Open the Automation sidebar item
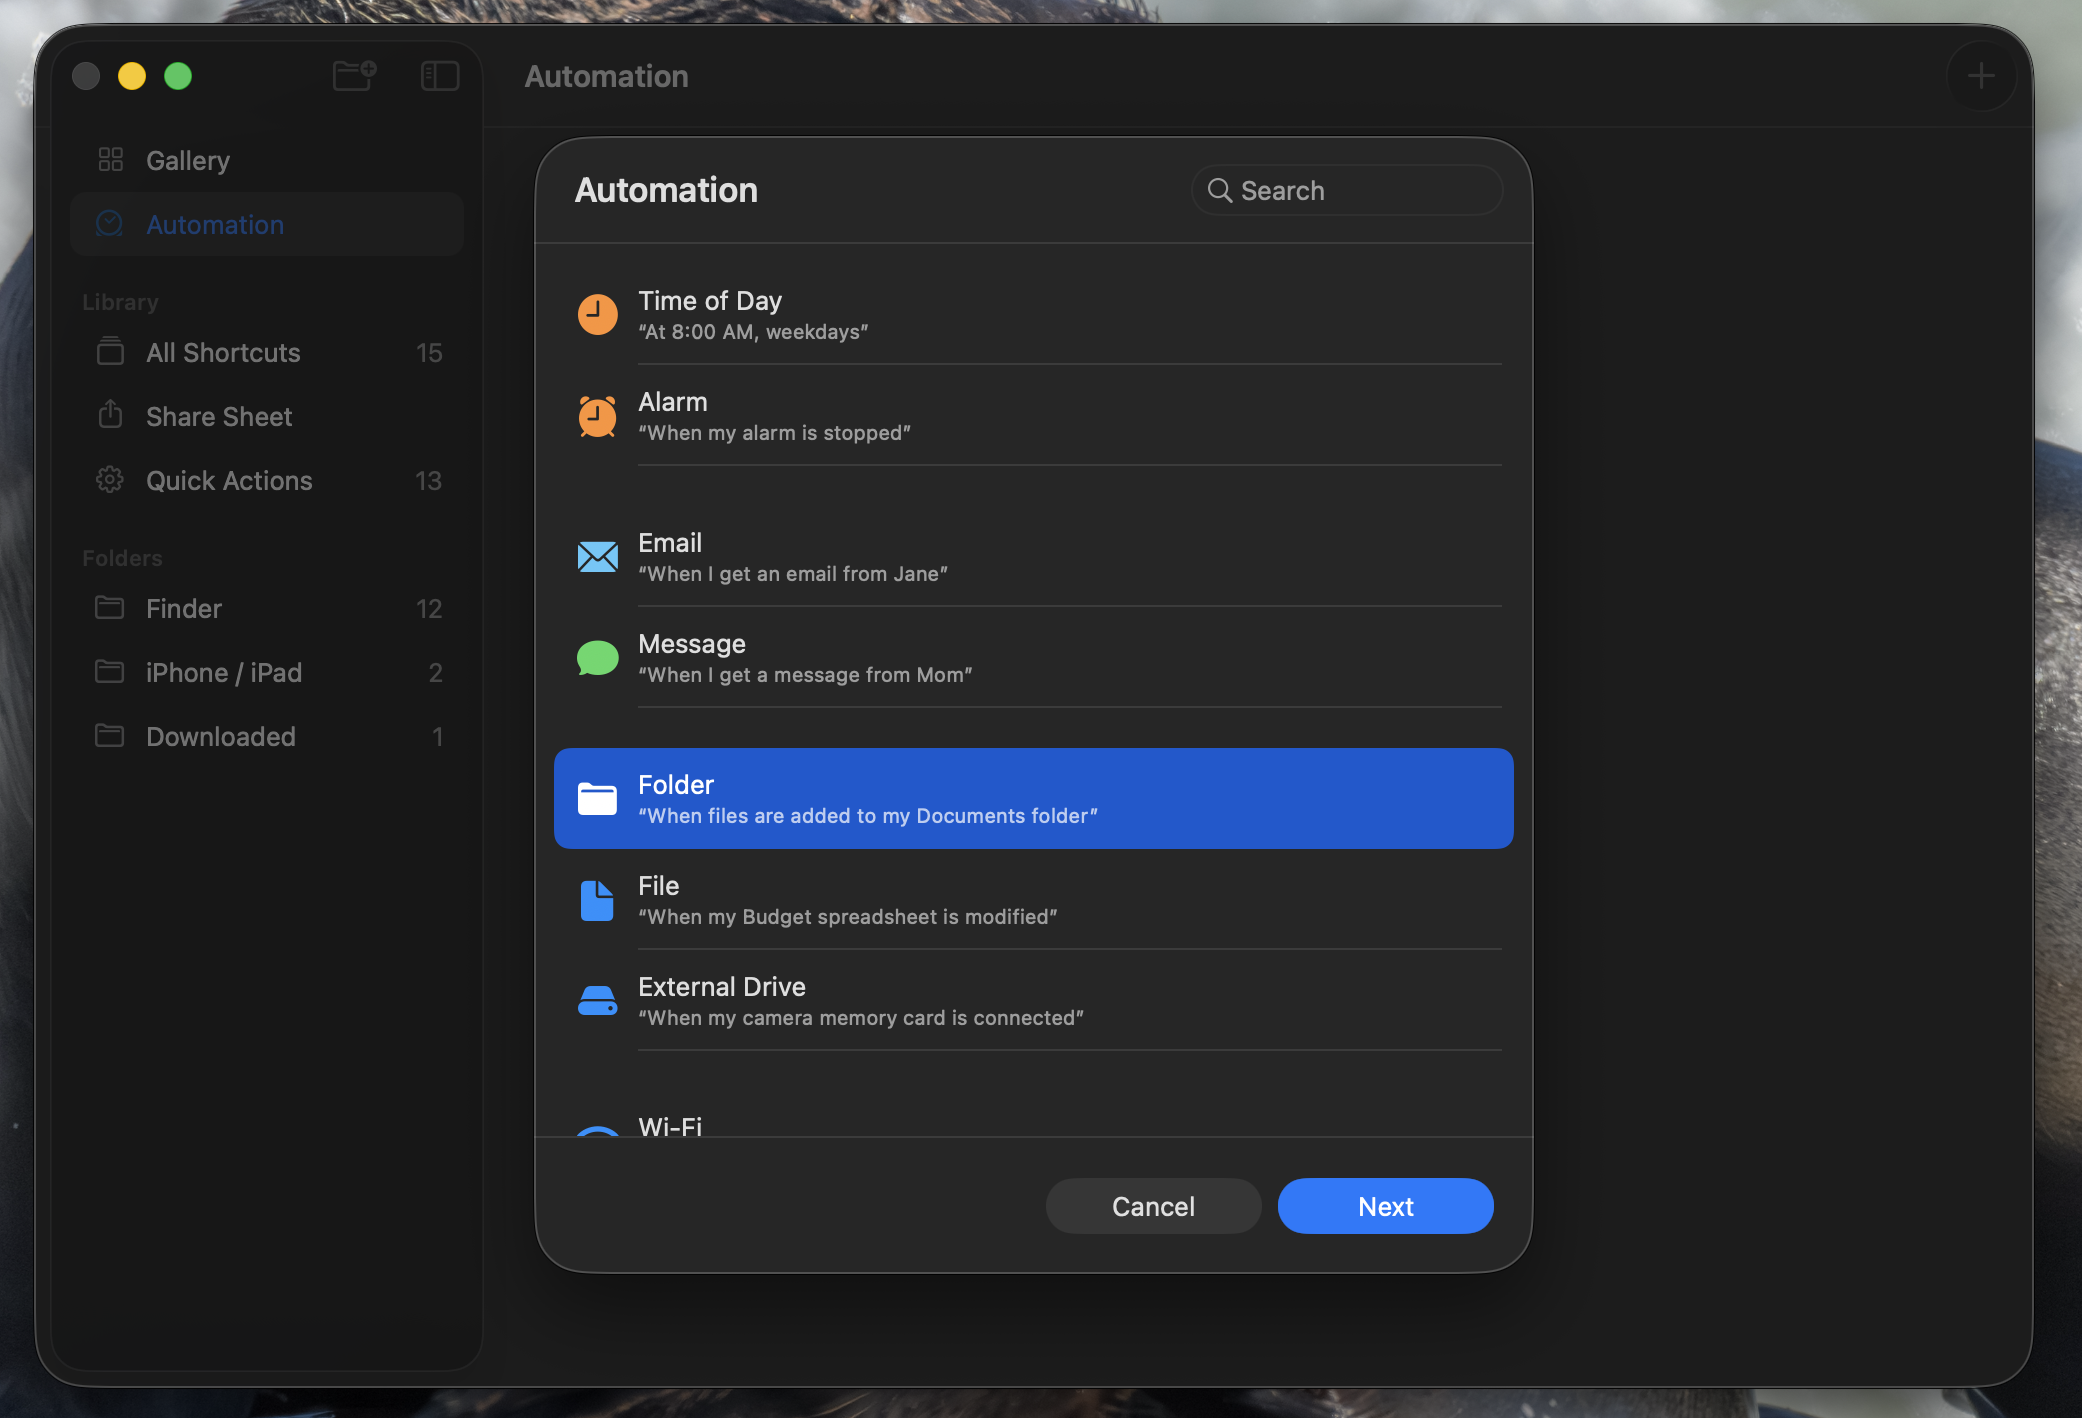2082x1418 pixels. pyautogui.click(x=215, y=225)
